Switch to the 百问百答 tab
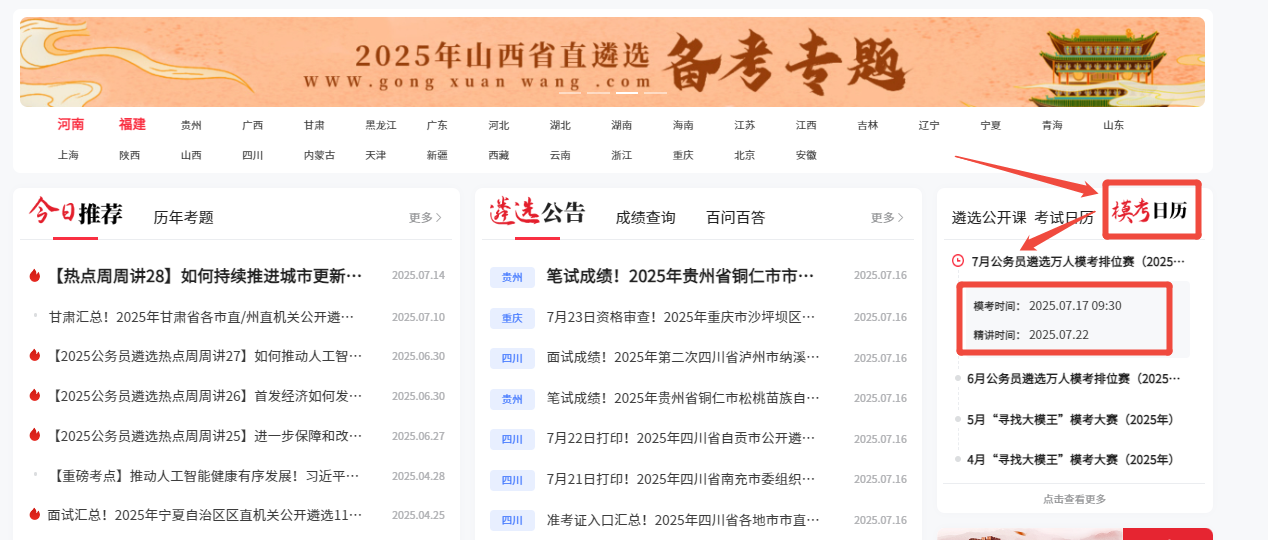The width and height of the screenshot is (1268, 540). [735, 218]
